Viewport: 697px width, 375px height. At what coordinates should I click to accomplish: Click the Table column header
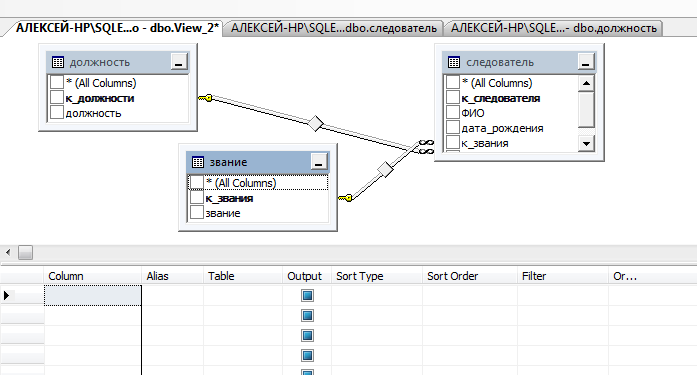[x=243, y=276]
